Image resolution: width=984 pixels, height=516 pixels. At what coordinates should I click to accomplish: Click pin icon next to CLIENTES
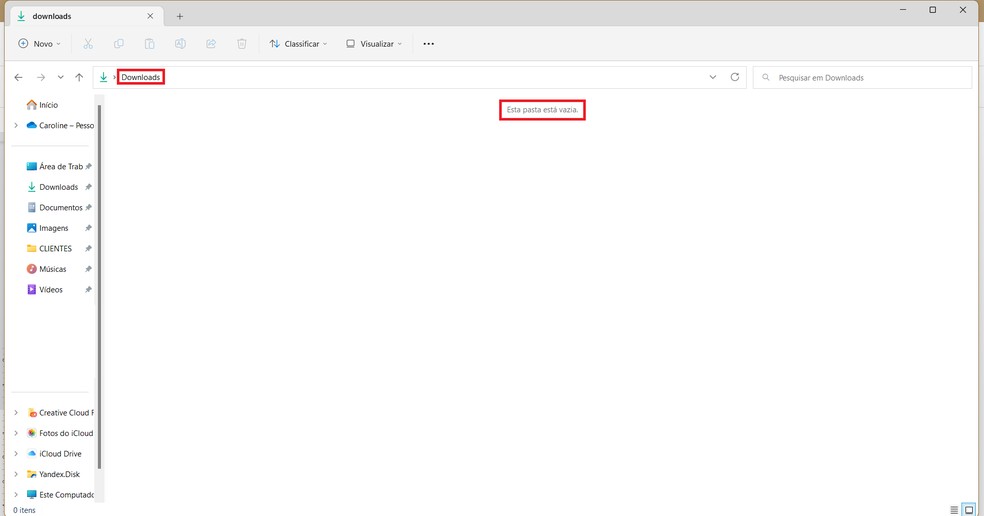[88, 249]
